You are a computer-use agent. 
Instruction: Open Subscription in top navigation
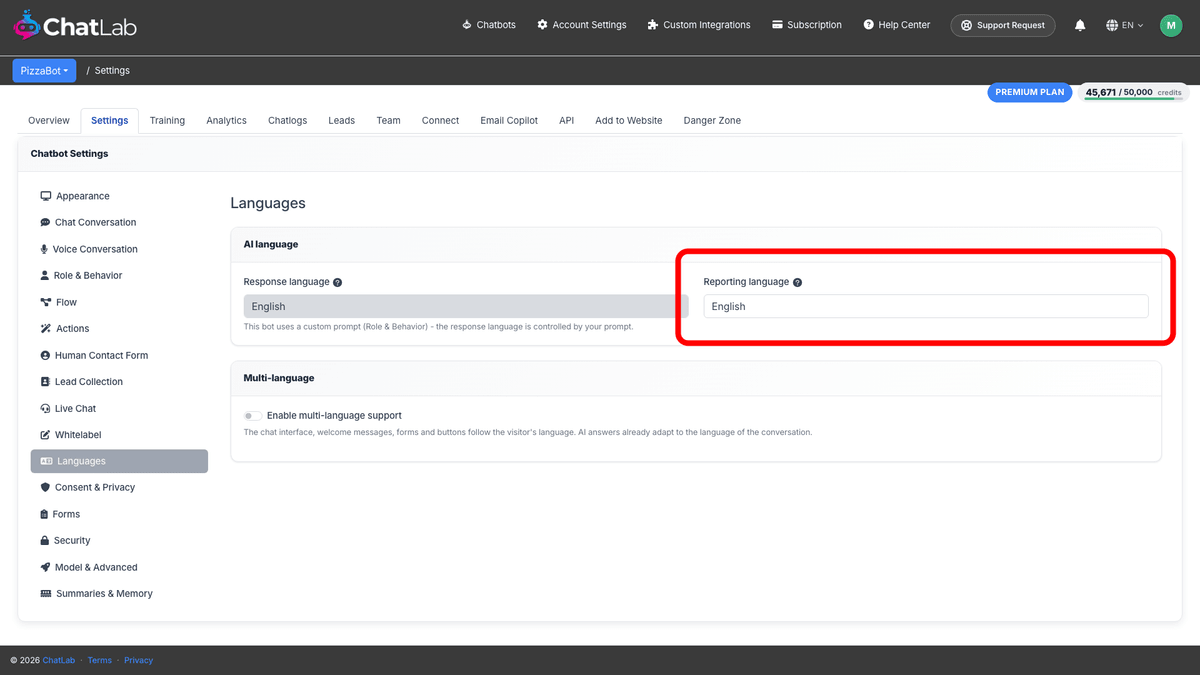coord(806,25)
